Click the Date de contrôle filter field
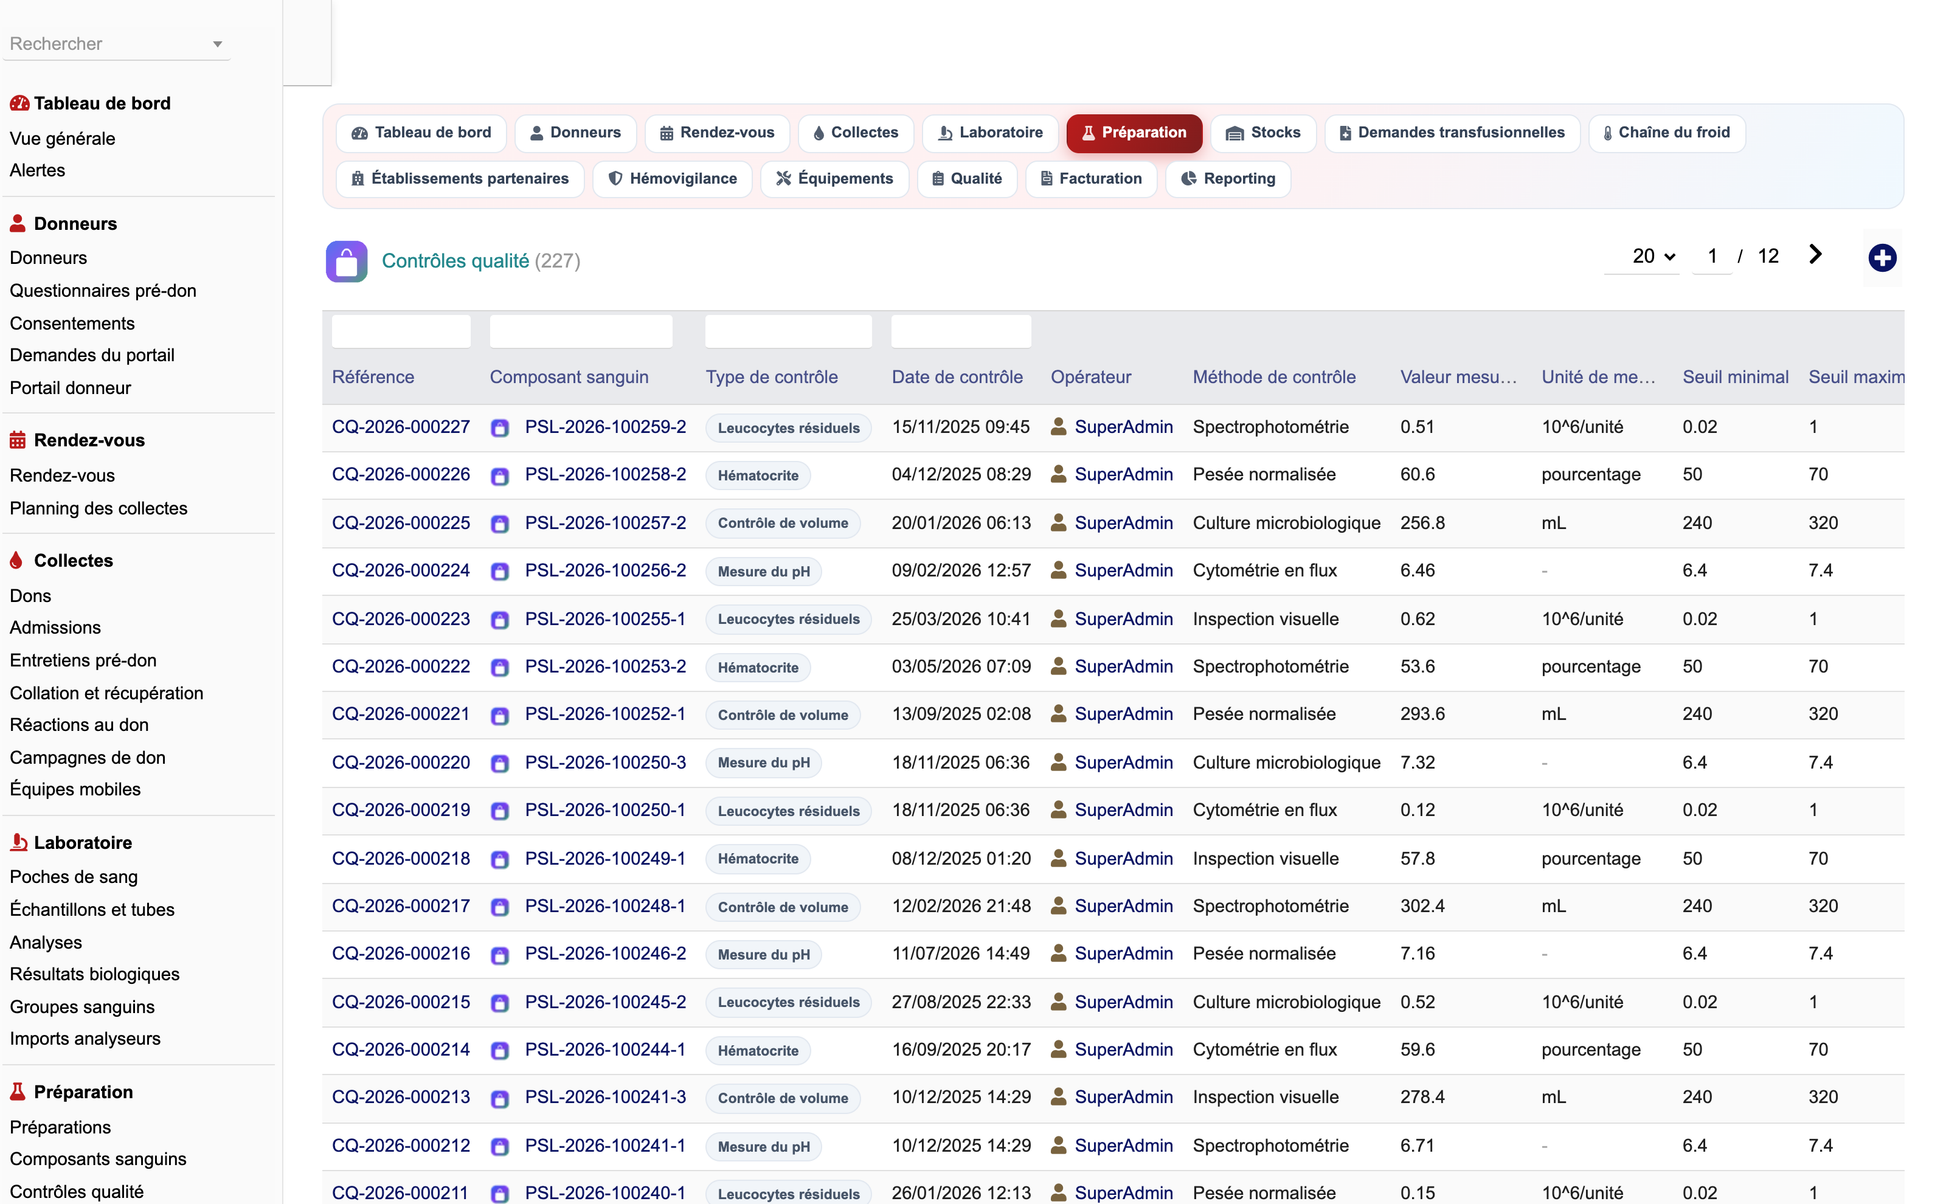This screenshot has height=1204, width=1946. pos(961,331)
